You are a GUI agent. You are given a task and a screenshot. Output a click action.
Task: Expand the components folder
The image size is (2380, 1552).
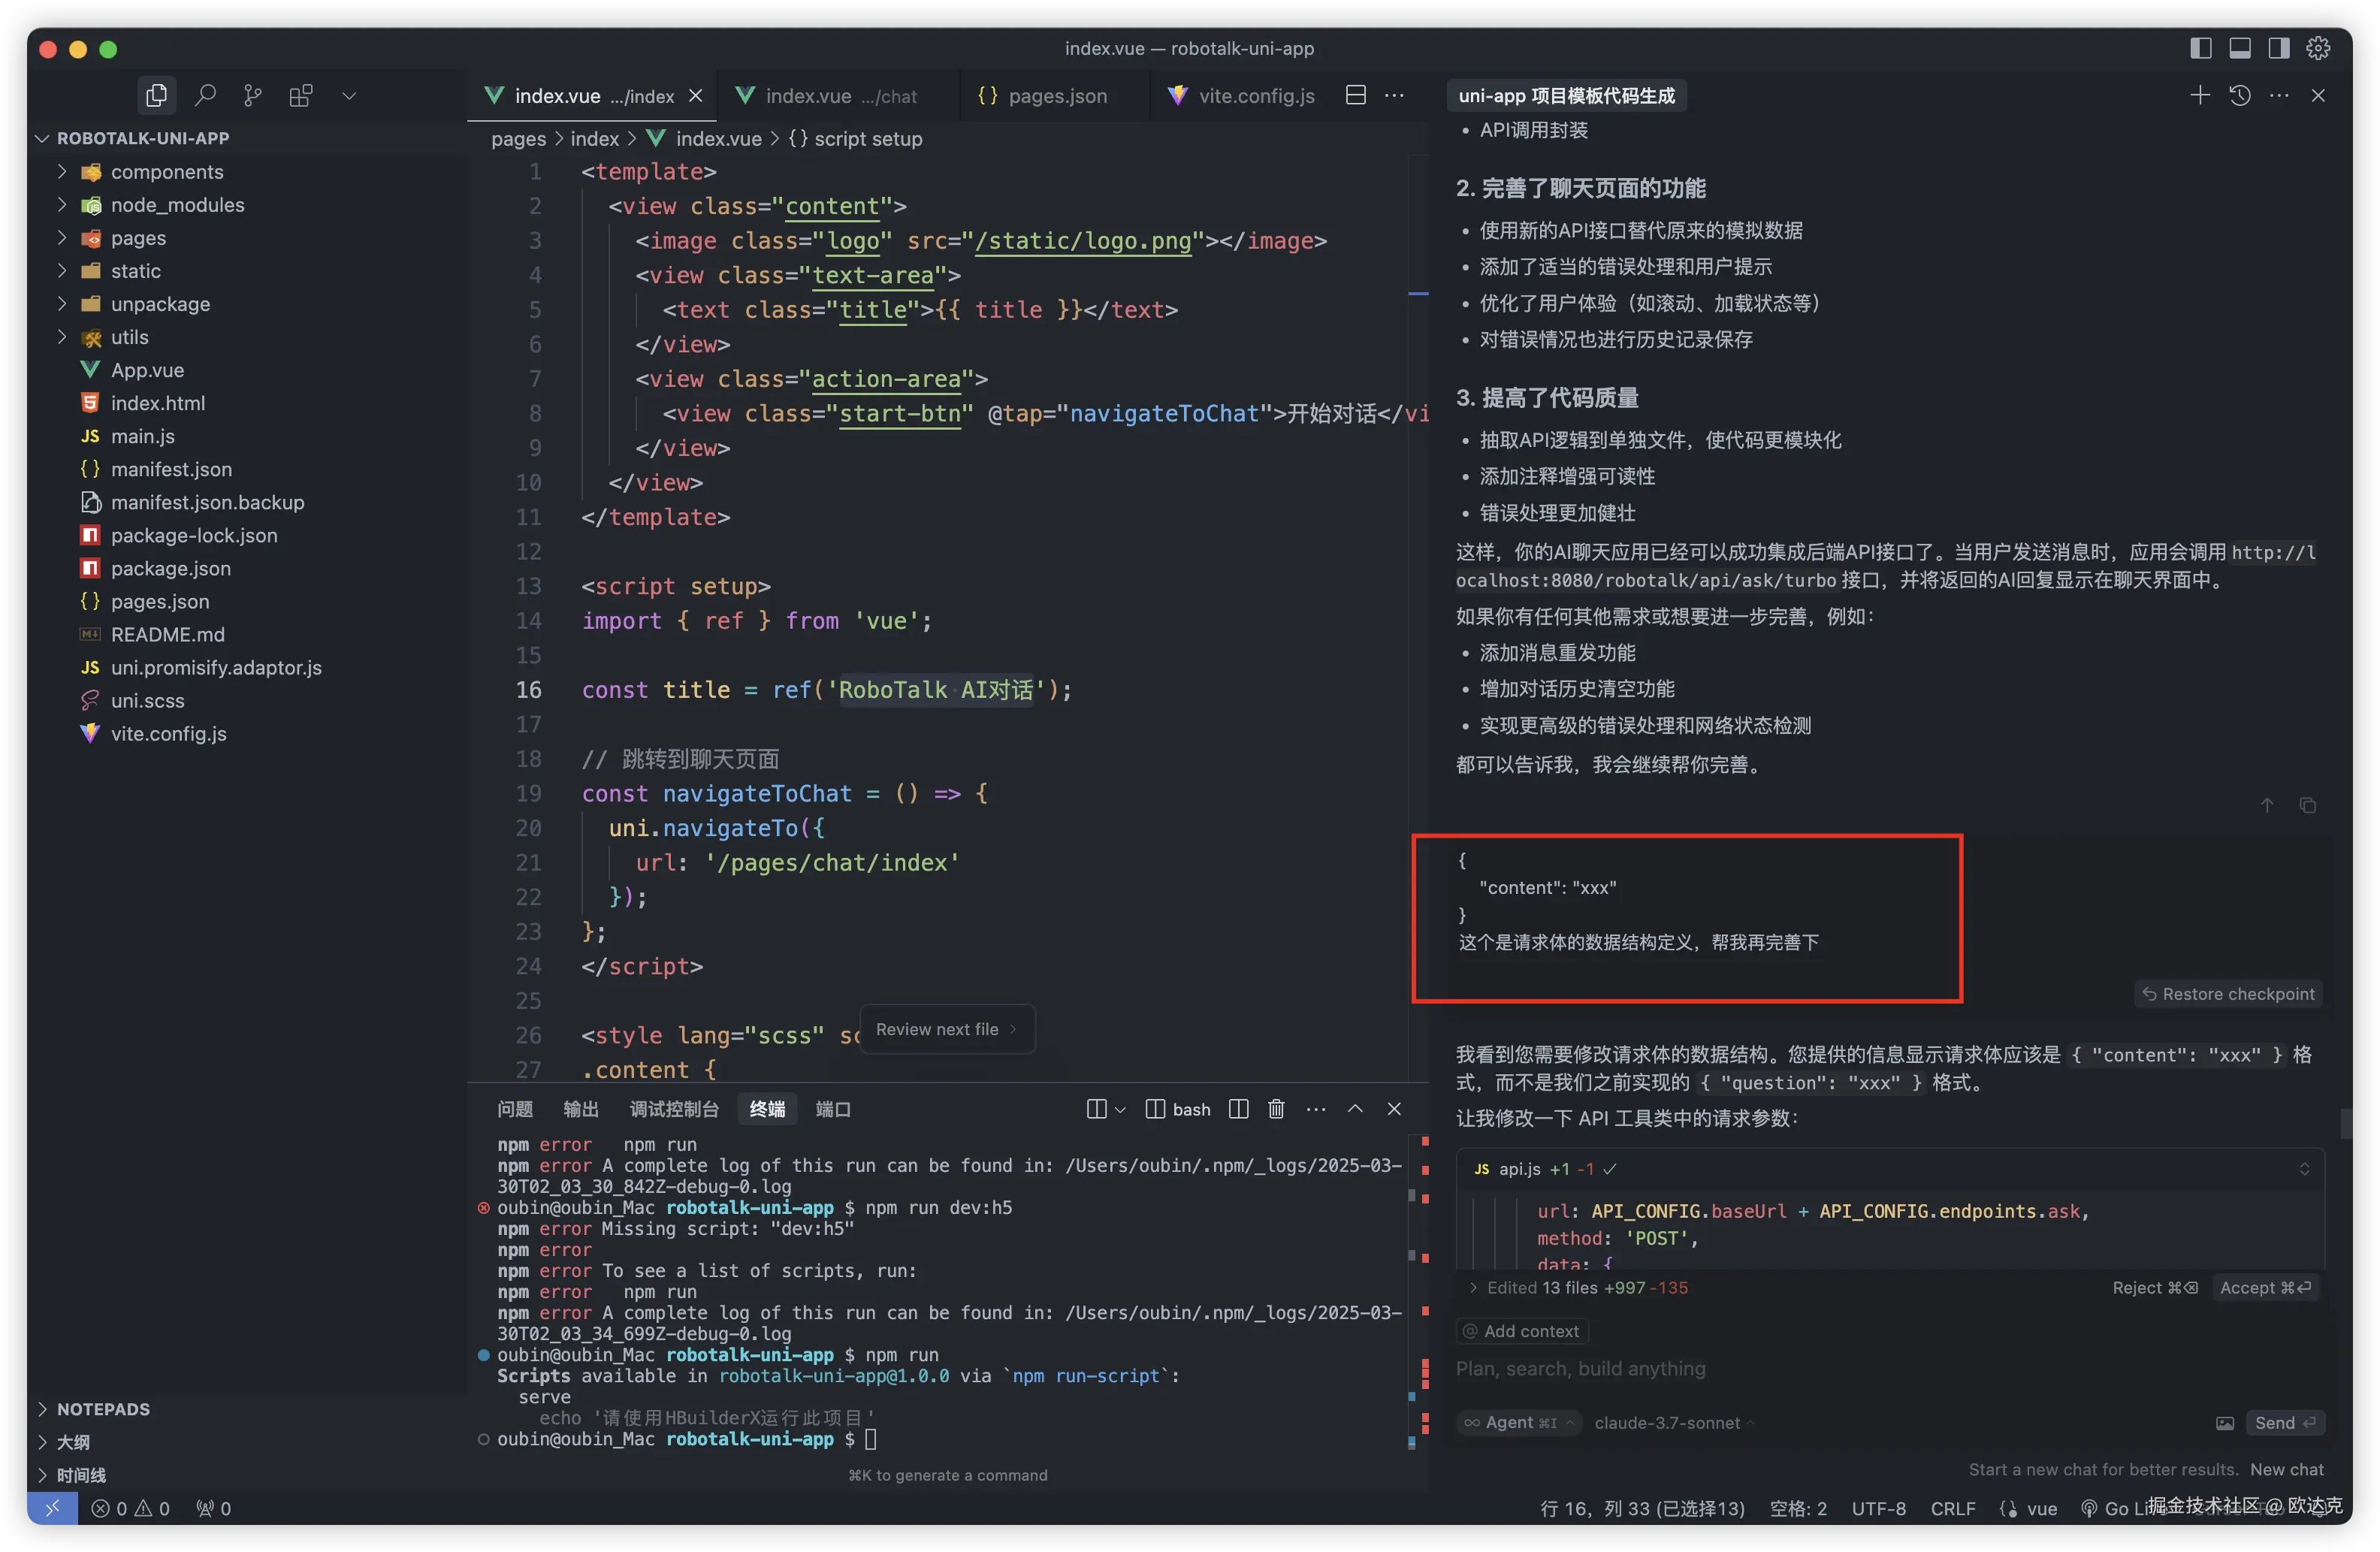167,172
